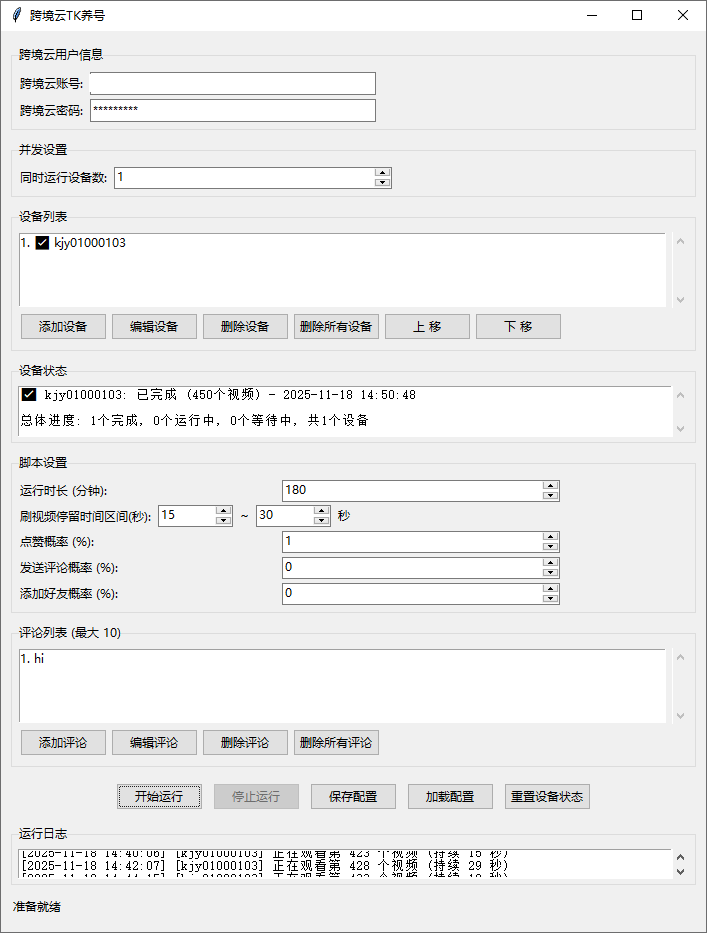The width and height of the screenshot is (707, 933).
Task: Increase 同时运行设备数 with up arrow
Action: tap(383, 173)
